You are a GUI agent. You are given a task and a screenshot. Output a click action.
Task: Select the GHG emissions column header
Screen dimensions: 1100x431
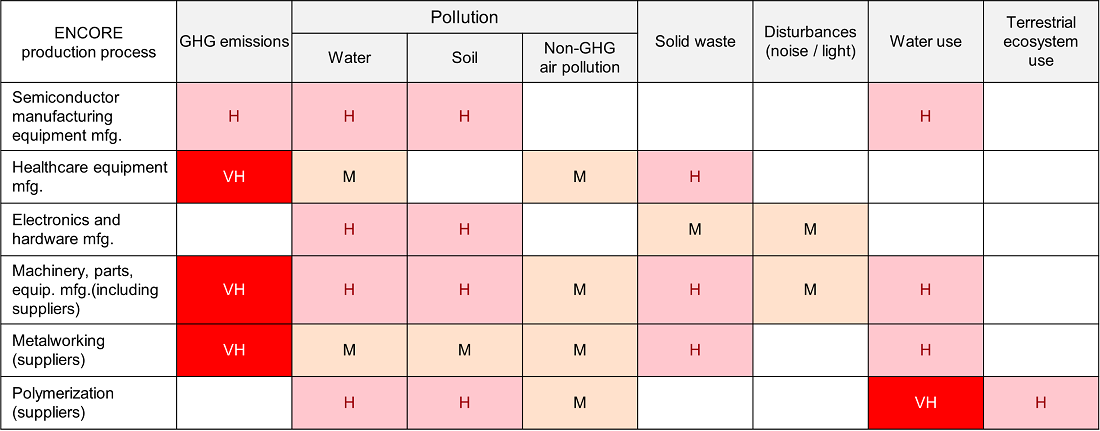(x=234, y=42)
